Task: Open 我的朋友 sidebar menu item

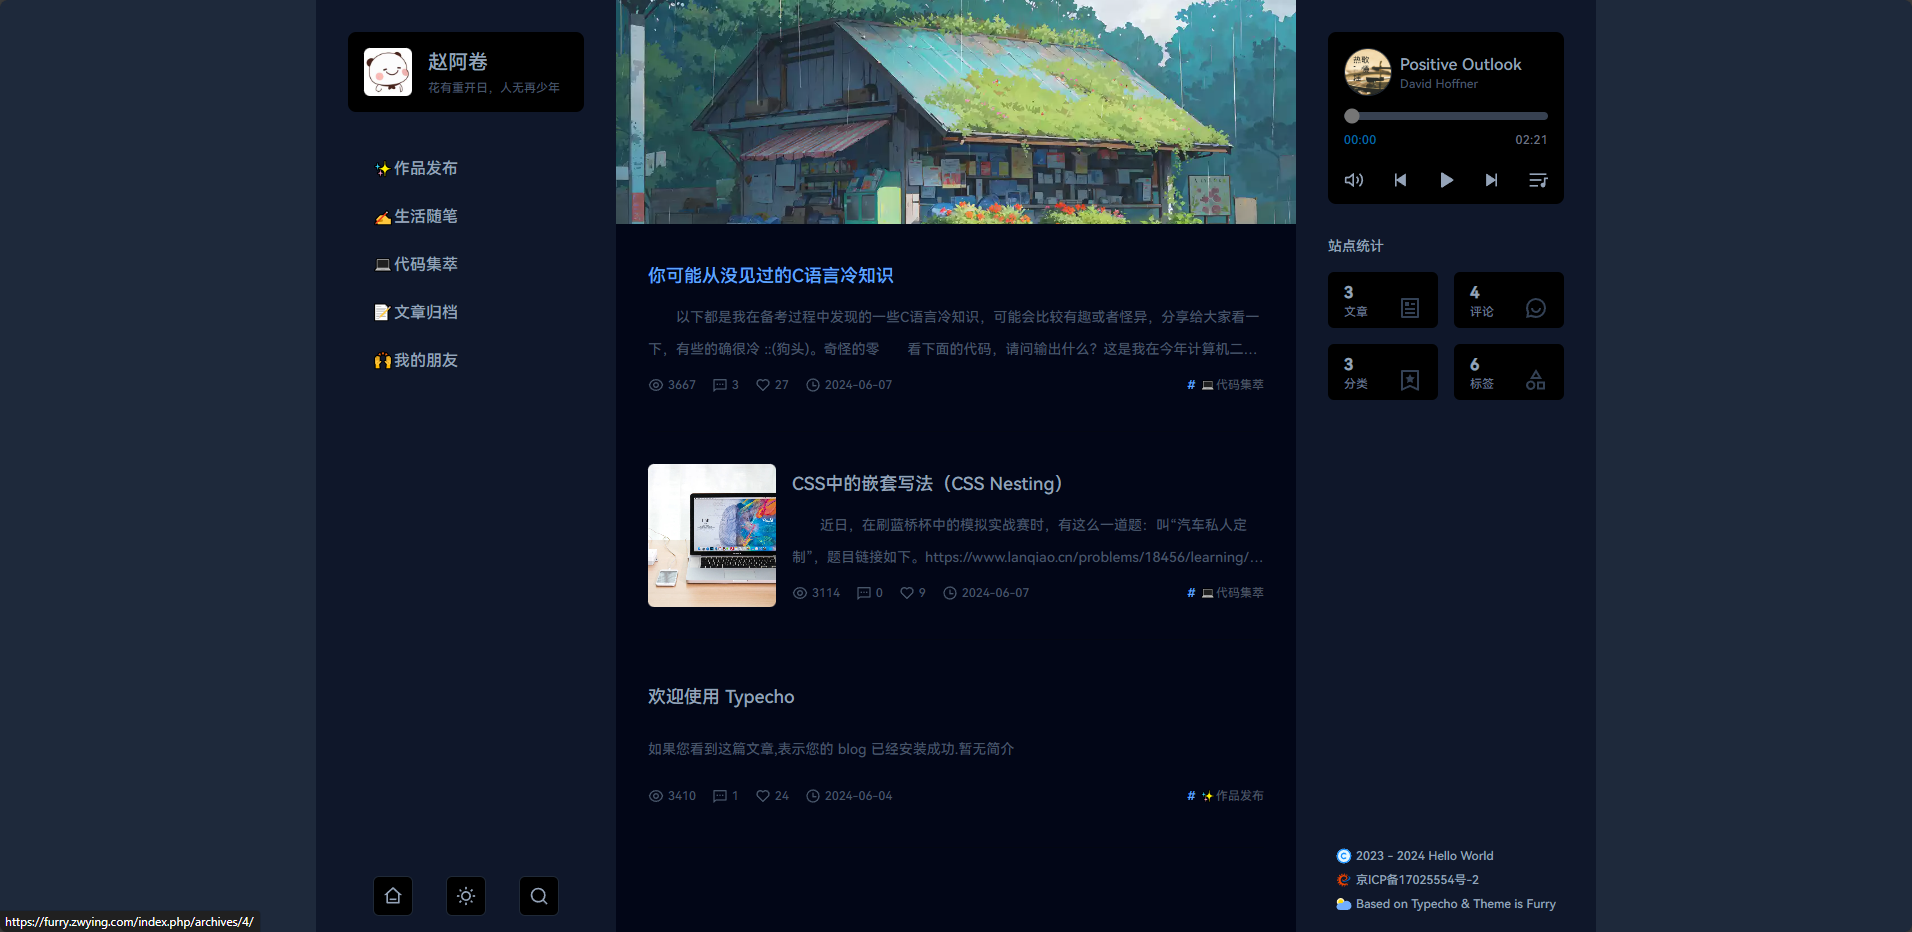Action: (416, 360)
